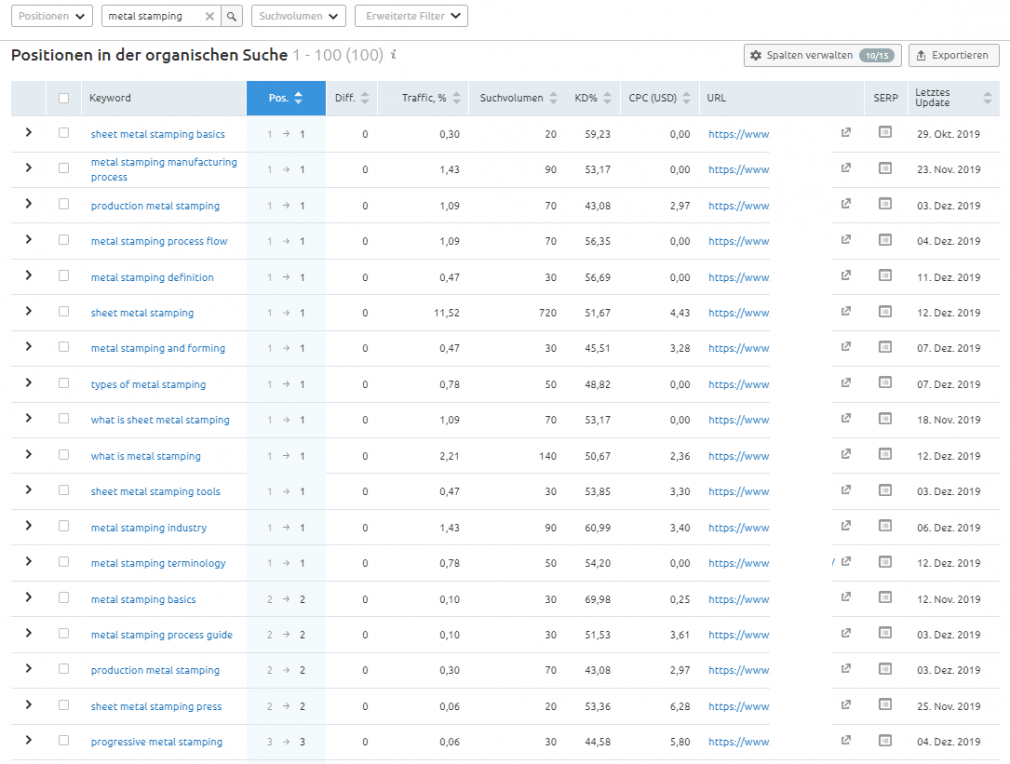1010x764 pixels.
Task: Check the sheet metal stamping row
Action: pos(63,311)
